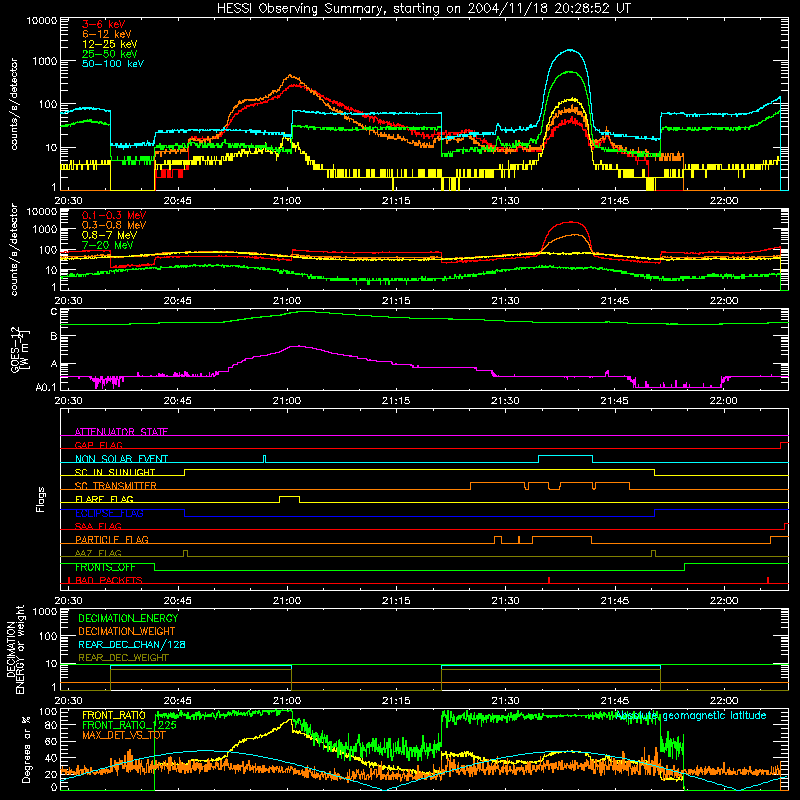
Task: Click the DECIMATION_WEIGHT legend label
Action: [127, 631]
